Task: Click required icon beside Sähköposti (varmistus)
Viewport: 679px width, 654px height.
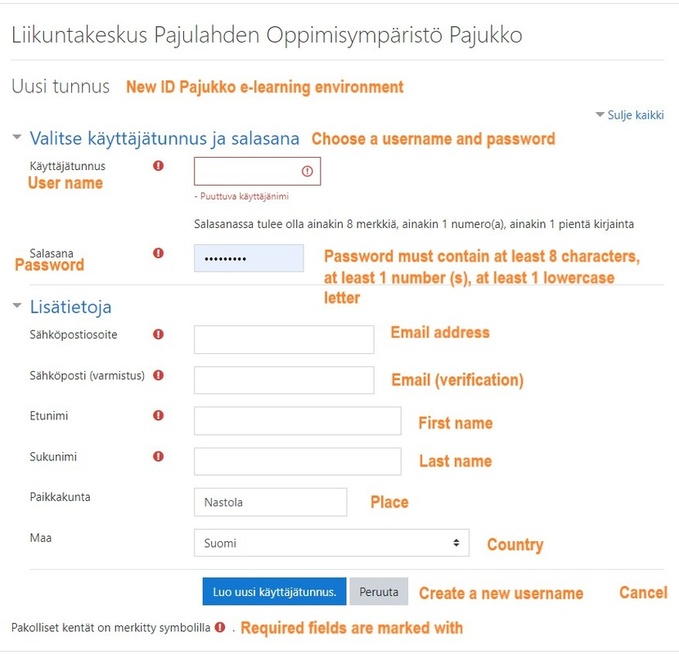Action: [x=158, y=376]
